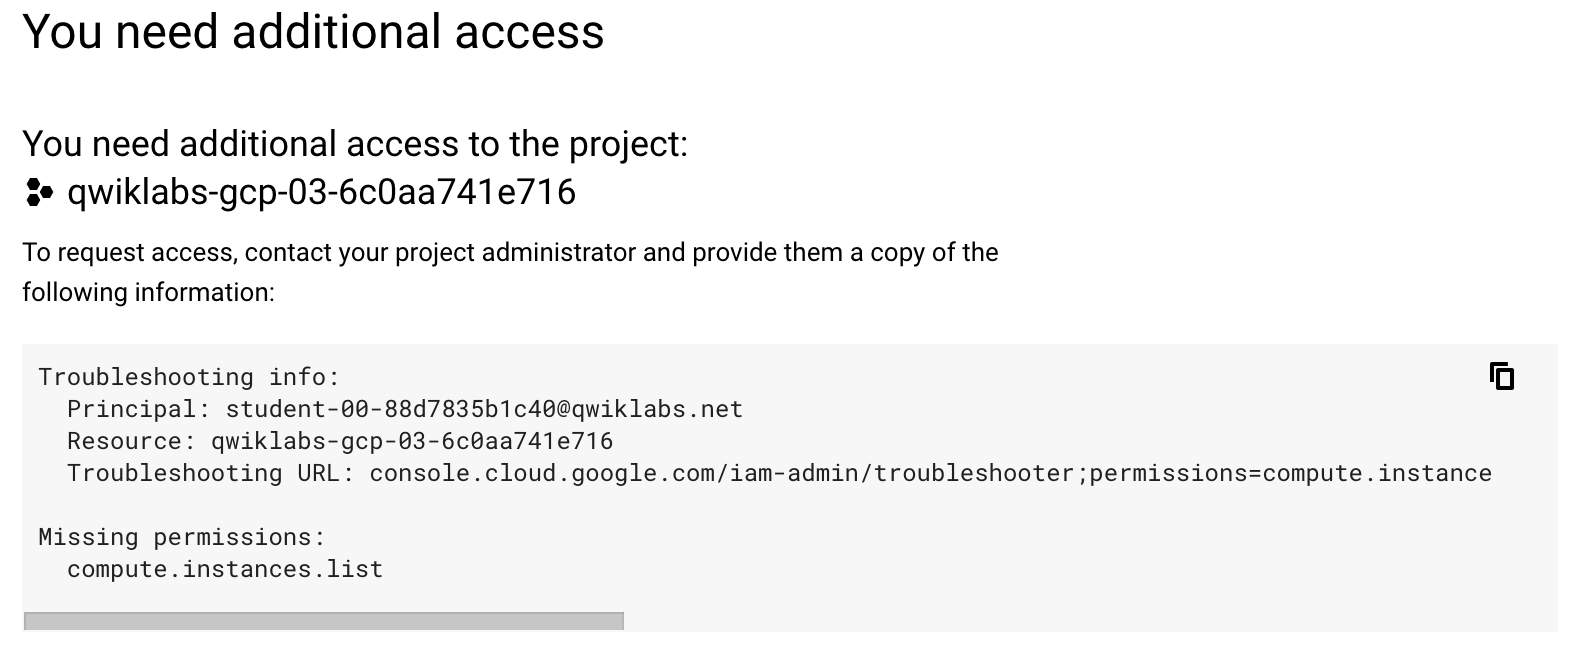Screen dimensions: 1590x652
Task: Click the Resource value in troubleshooting info
Action: coord(412,441)
